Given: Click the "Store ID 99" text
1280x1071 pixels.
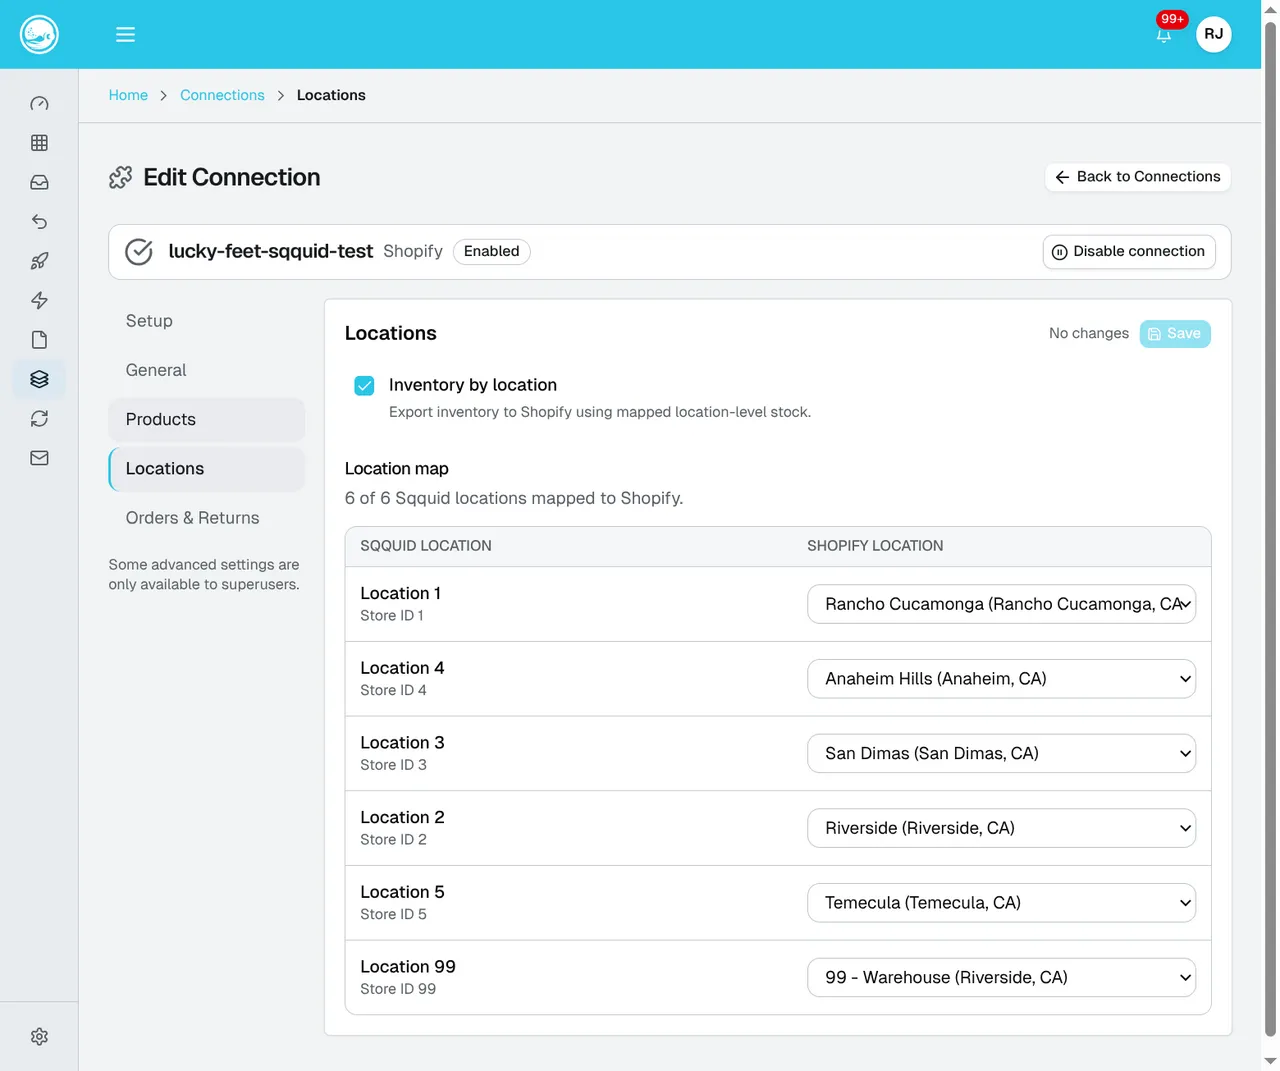Looking at the screenshot, I should click(x=398, y=989).
